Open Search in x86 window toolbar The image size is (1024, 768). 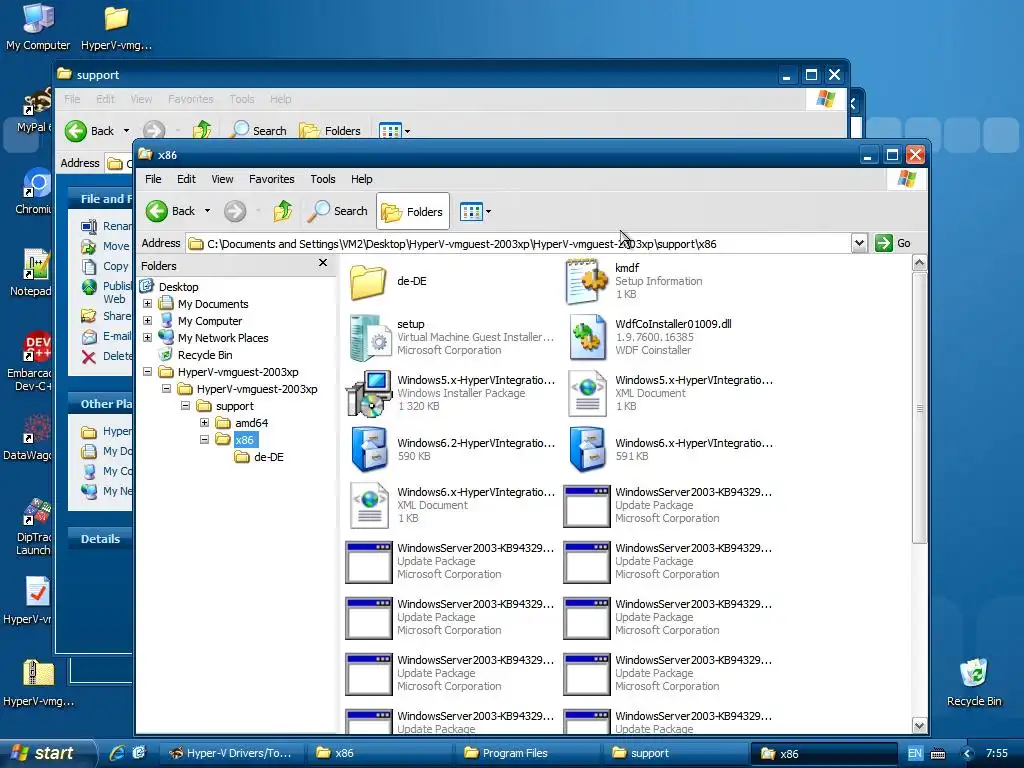point(338,211)
